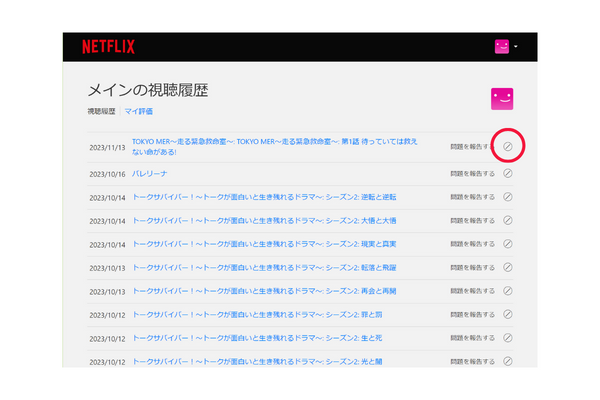Hide the TOKYO MER 第1話 entry from history
Screen dimensions: 600x400
(x=507, y=147)
